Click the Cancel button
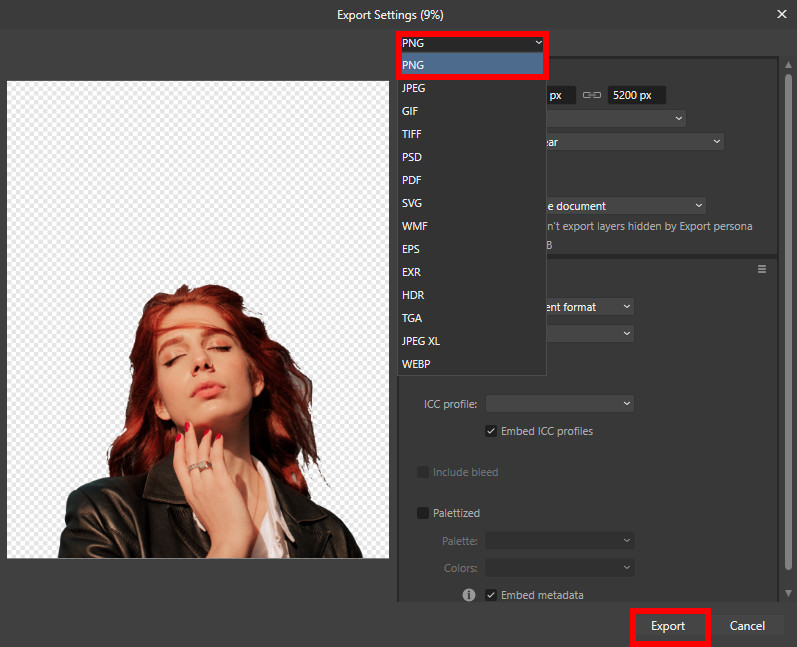This screenshot has height=647, width=797. coord(747,626)
